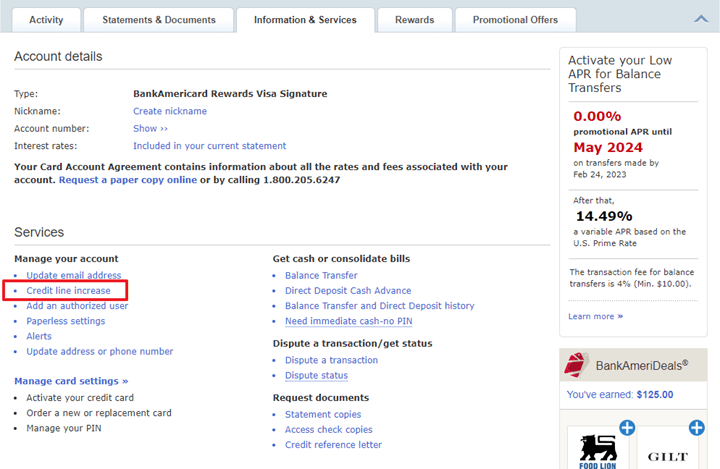Open the Food Lion deal logo
The width and height of the screenshot is (720, 469).
point(600,450)
